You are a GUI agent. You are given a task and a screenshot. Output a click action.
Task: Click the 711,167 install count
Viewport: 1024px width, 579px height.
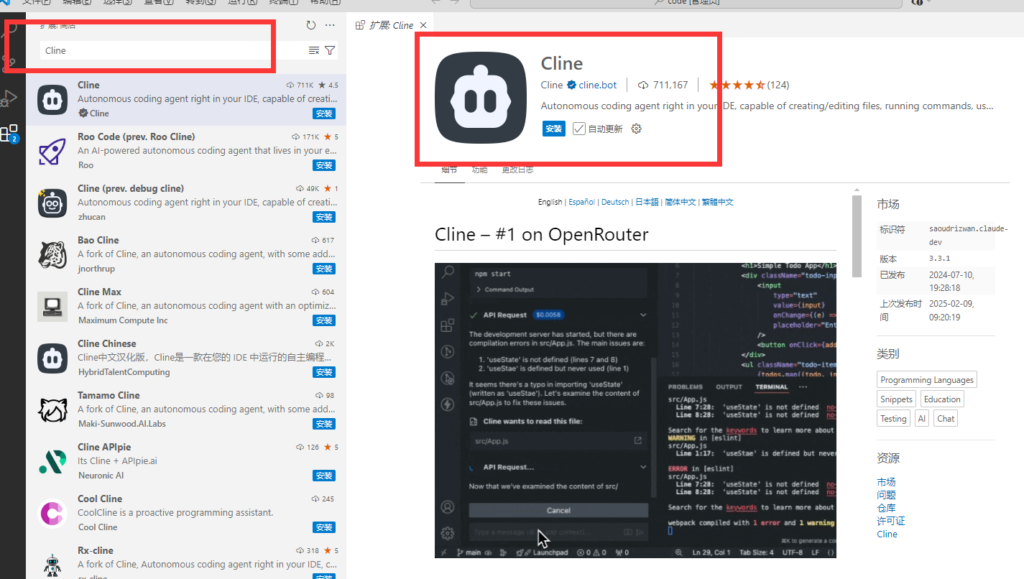[x=663, y=85]
